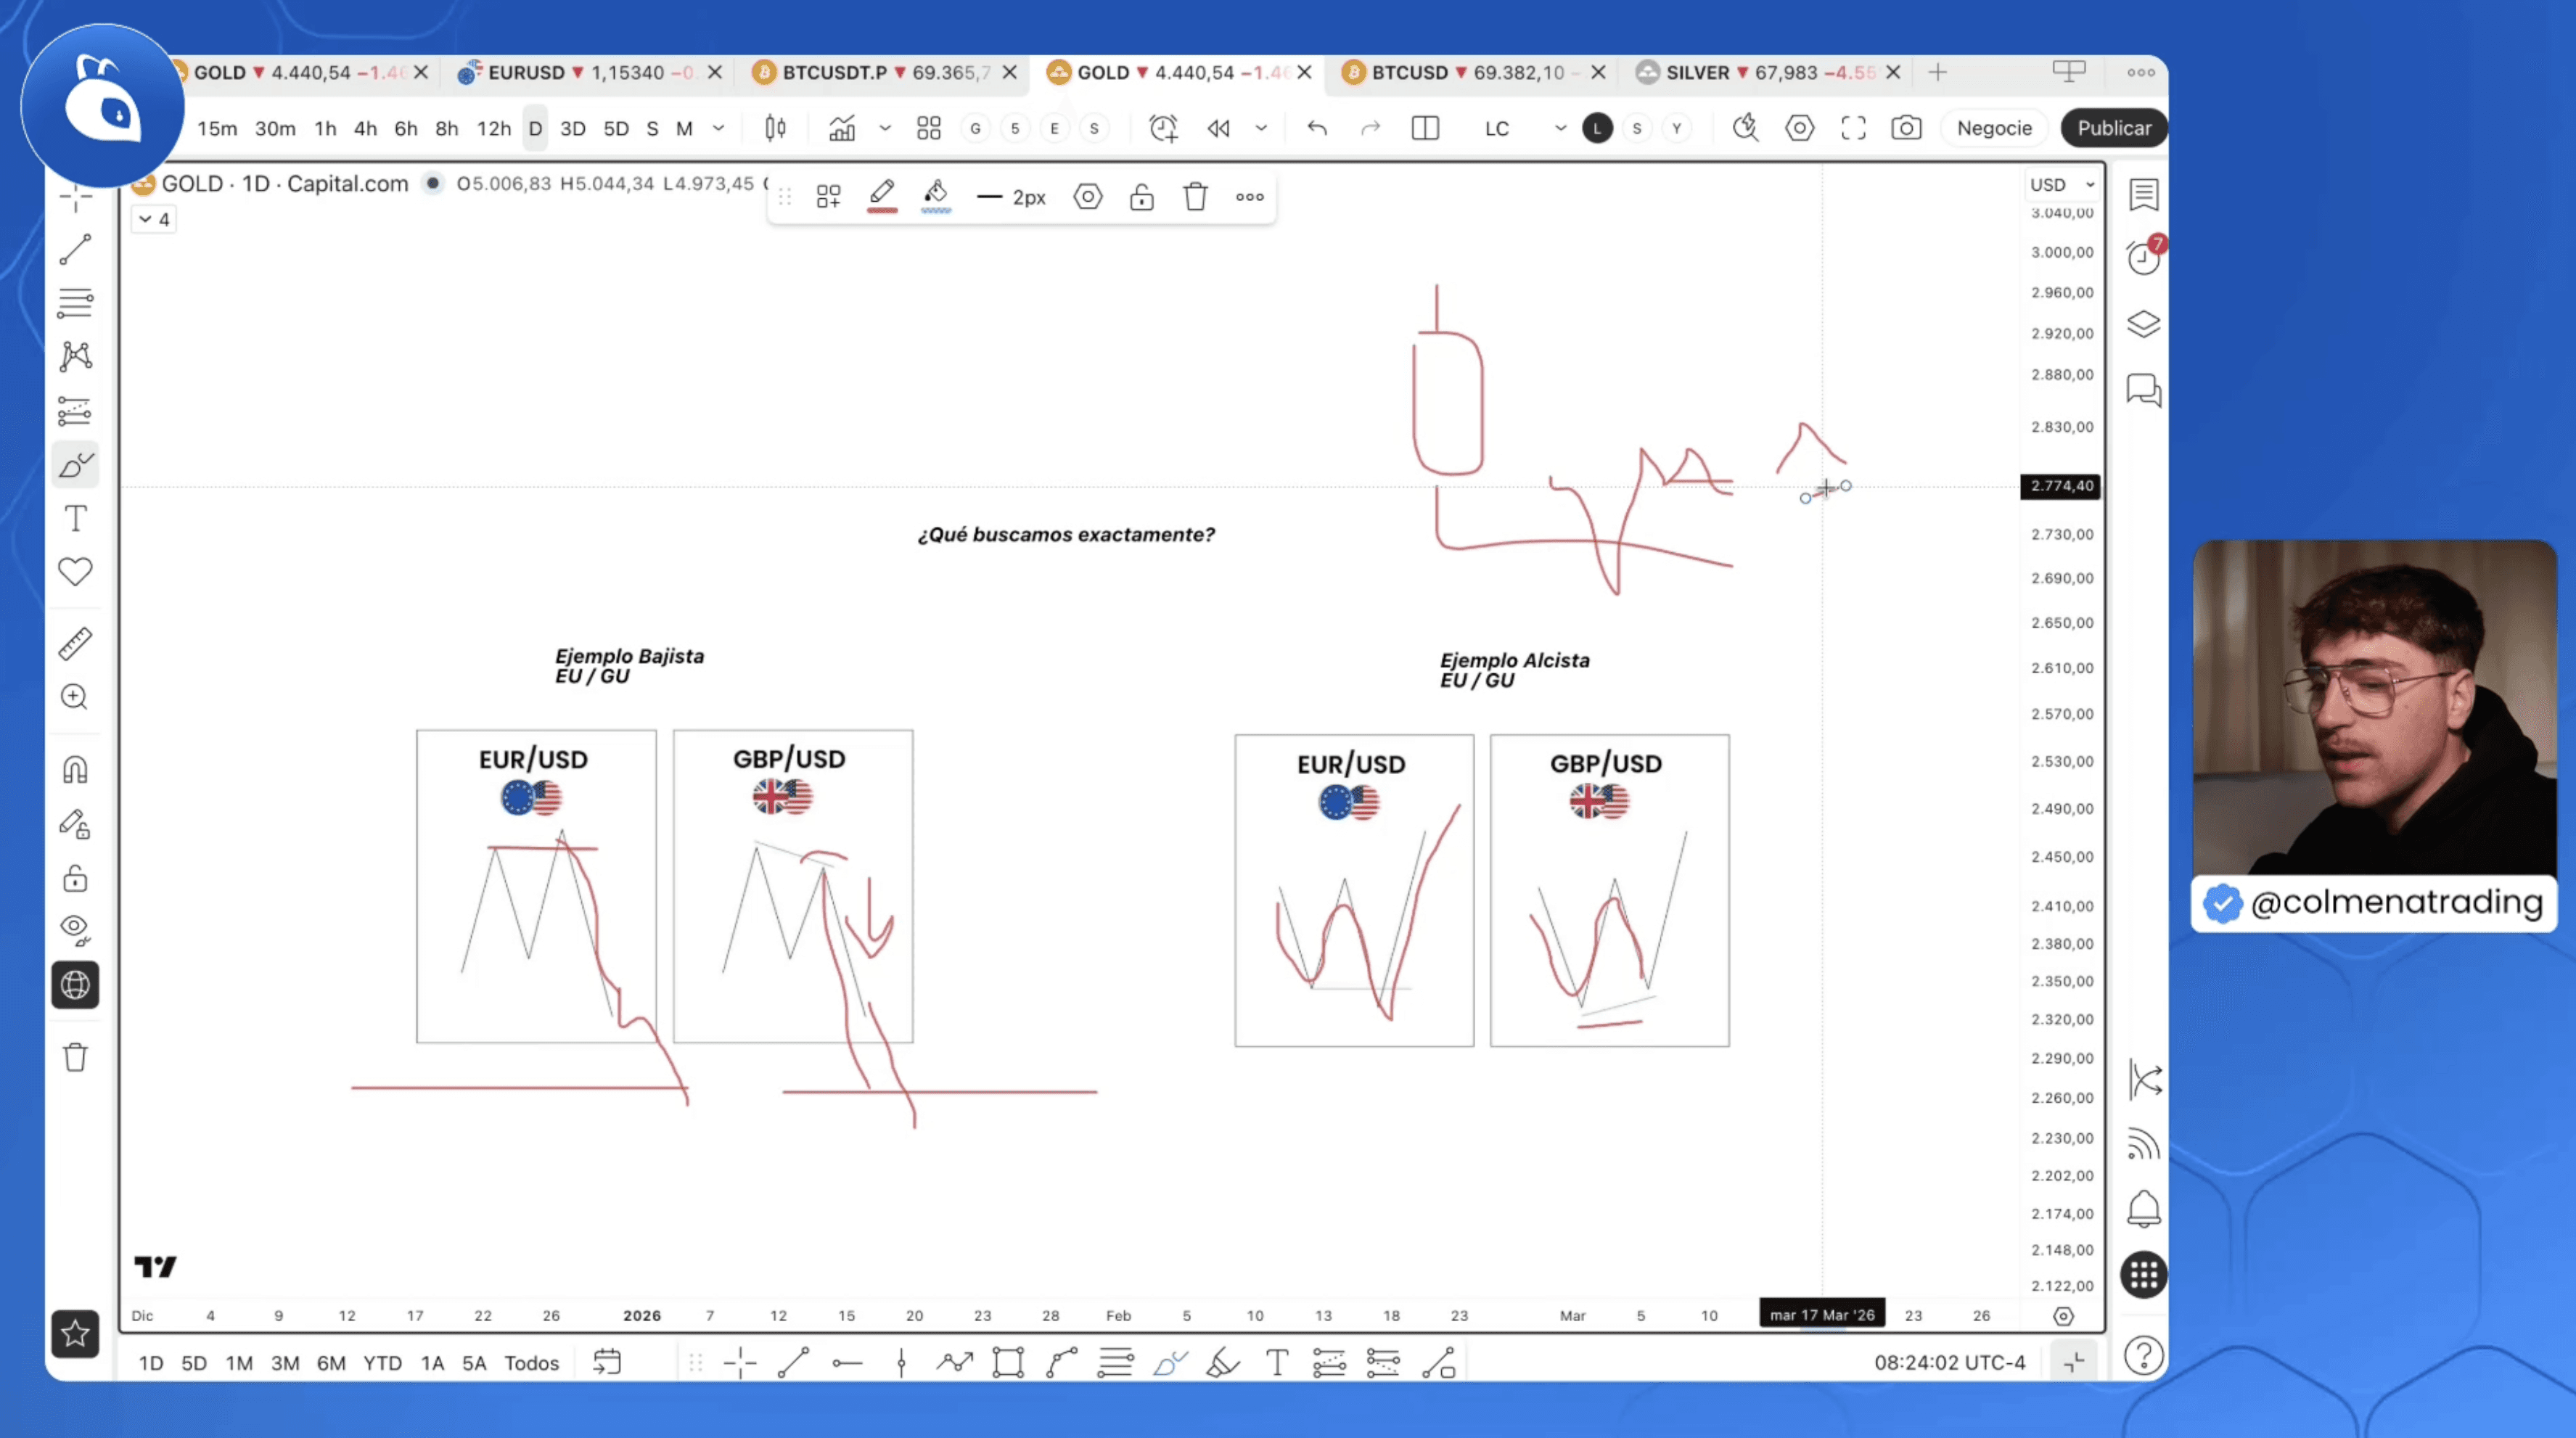Click the camera snapshot icon
2576x1438 pixels.
[x=1906, y=128]
